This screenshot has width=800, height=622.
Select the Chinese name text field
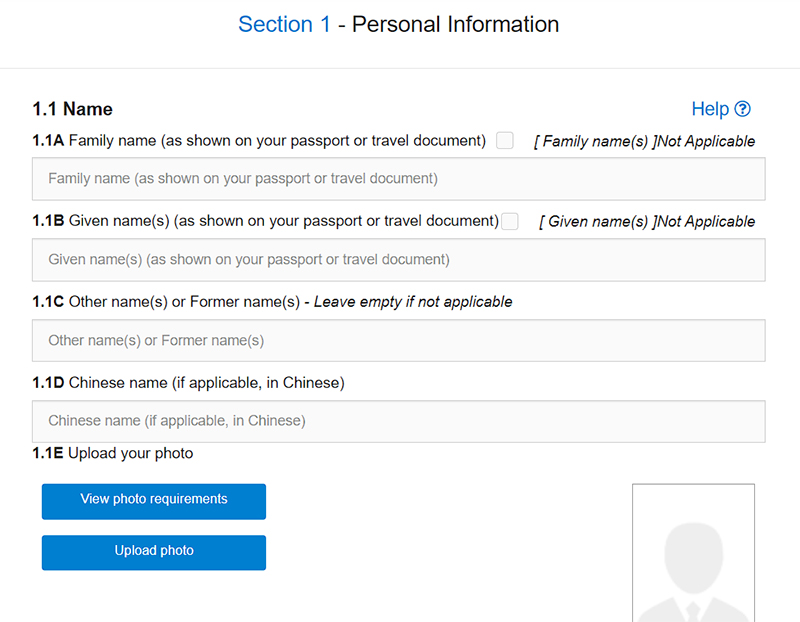(x=399, y=422)
